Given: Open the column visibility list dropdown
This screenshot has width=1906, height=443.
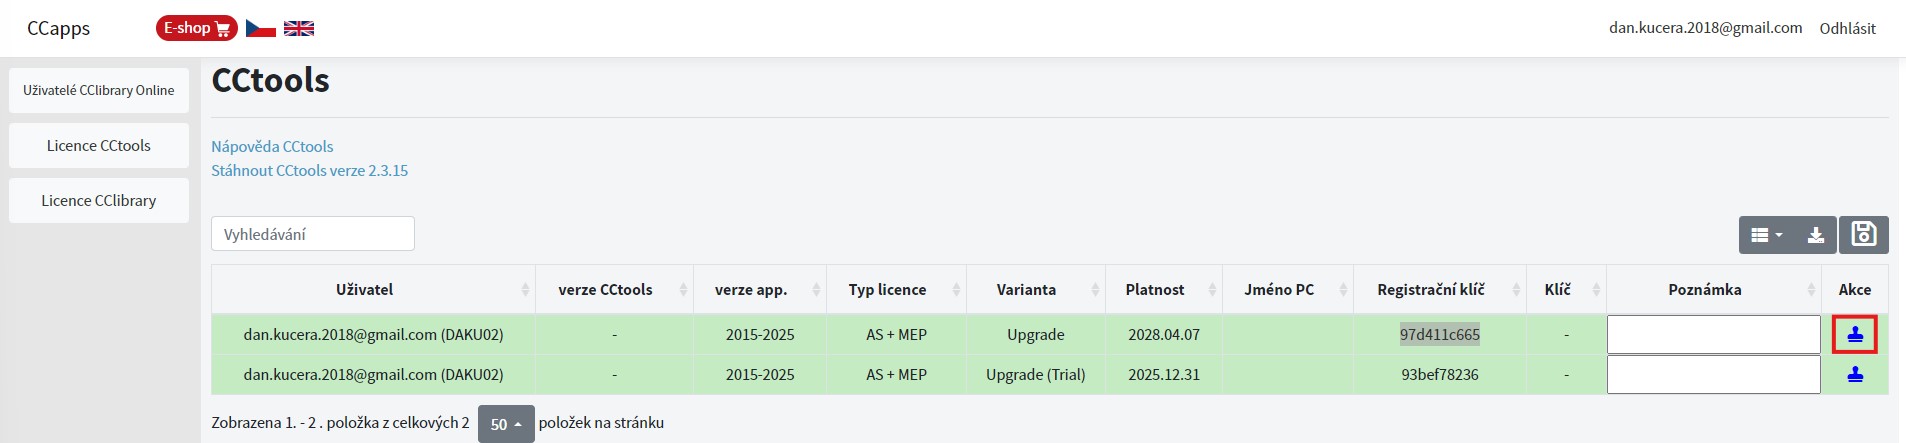Looking at the screenshot, I should click(1767, 235).
